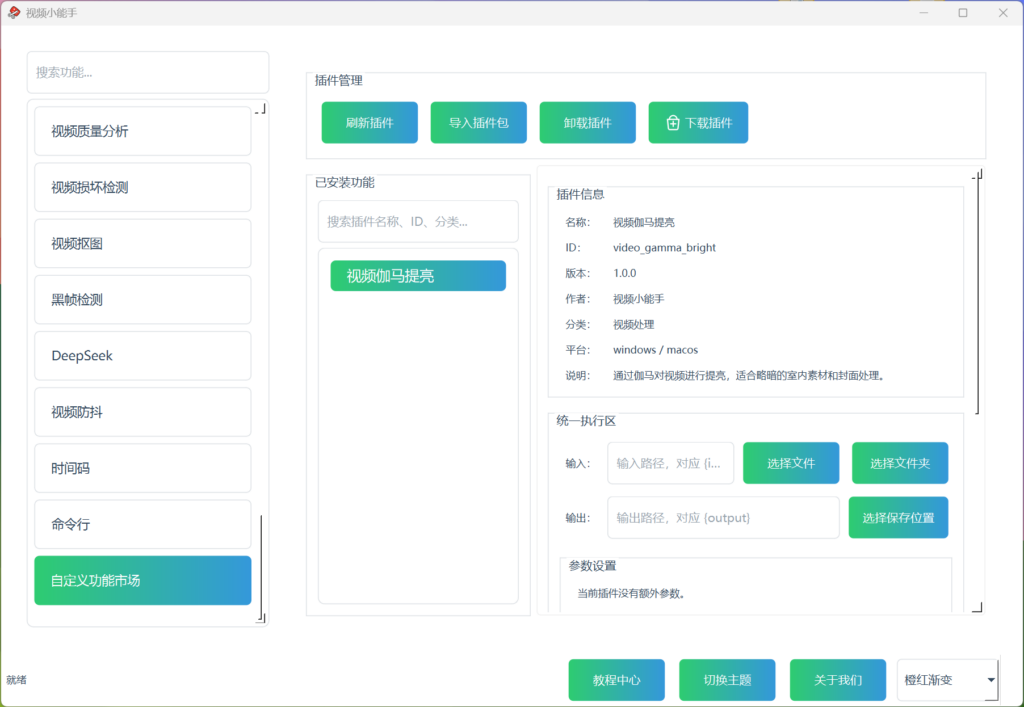Minimize the 视频小能手 window
1024x707 pixels.
pyautogui.click(x=923, y=12)
